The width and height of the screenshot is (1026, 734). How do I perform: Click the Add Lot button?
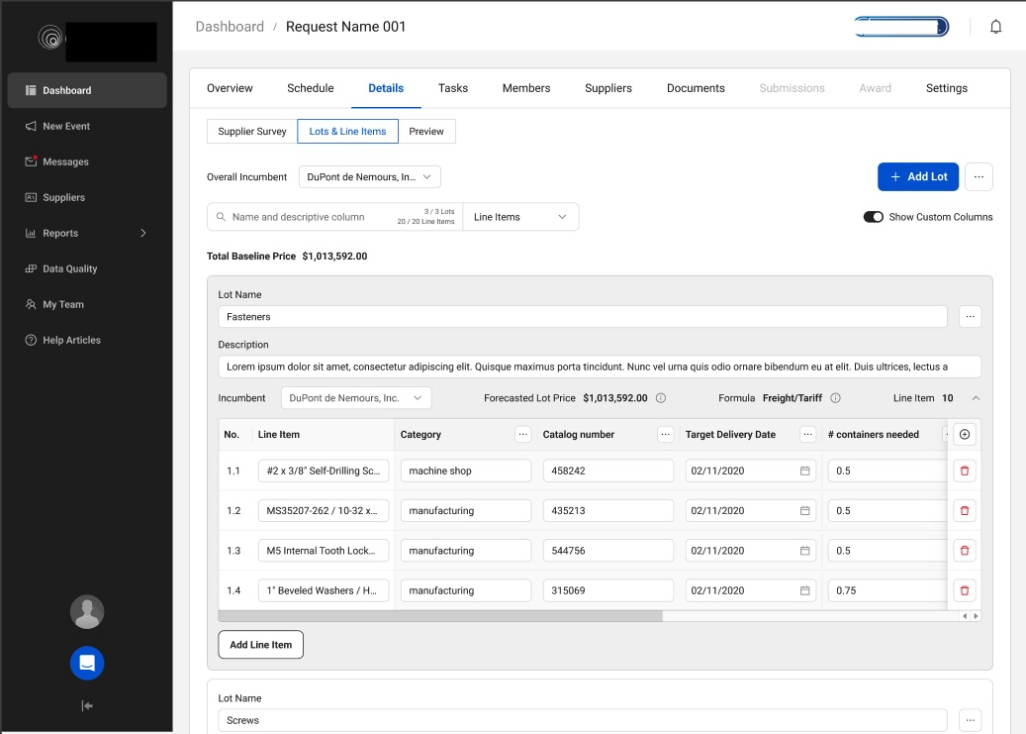(x=918, y=176)
